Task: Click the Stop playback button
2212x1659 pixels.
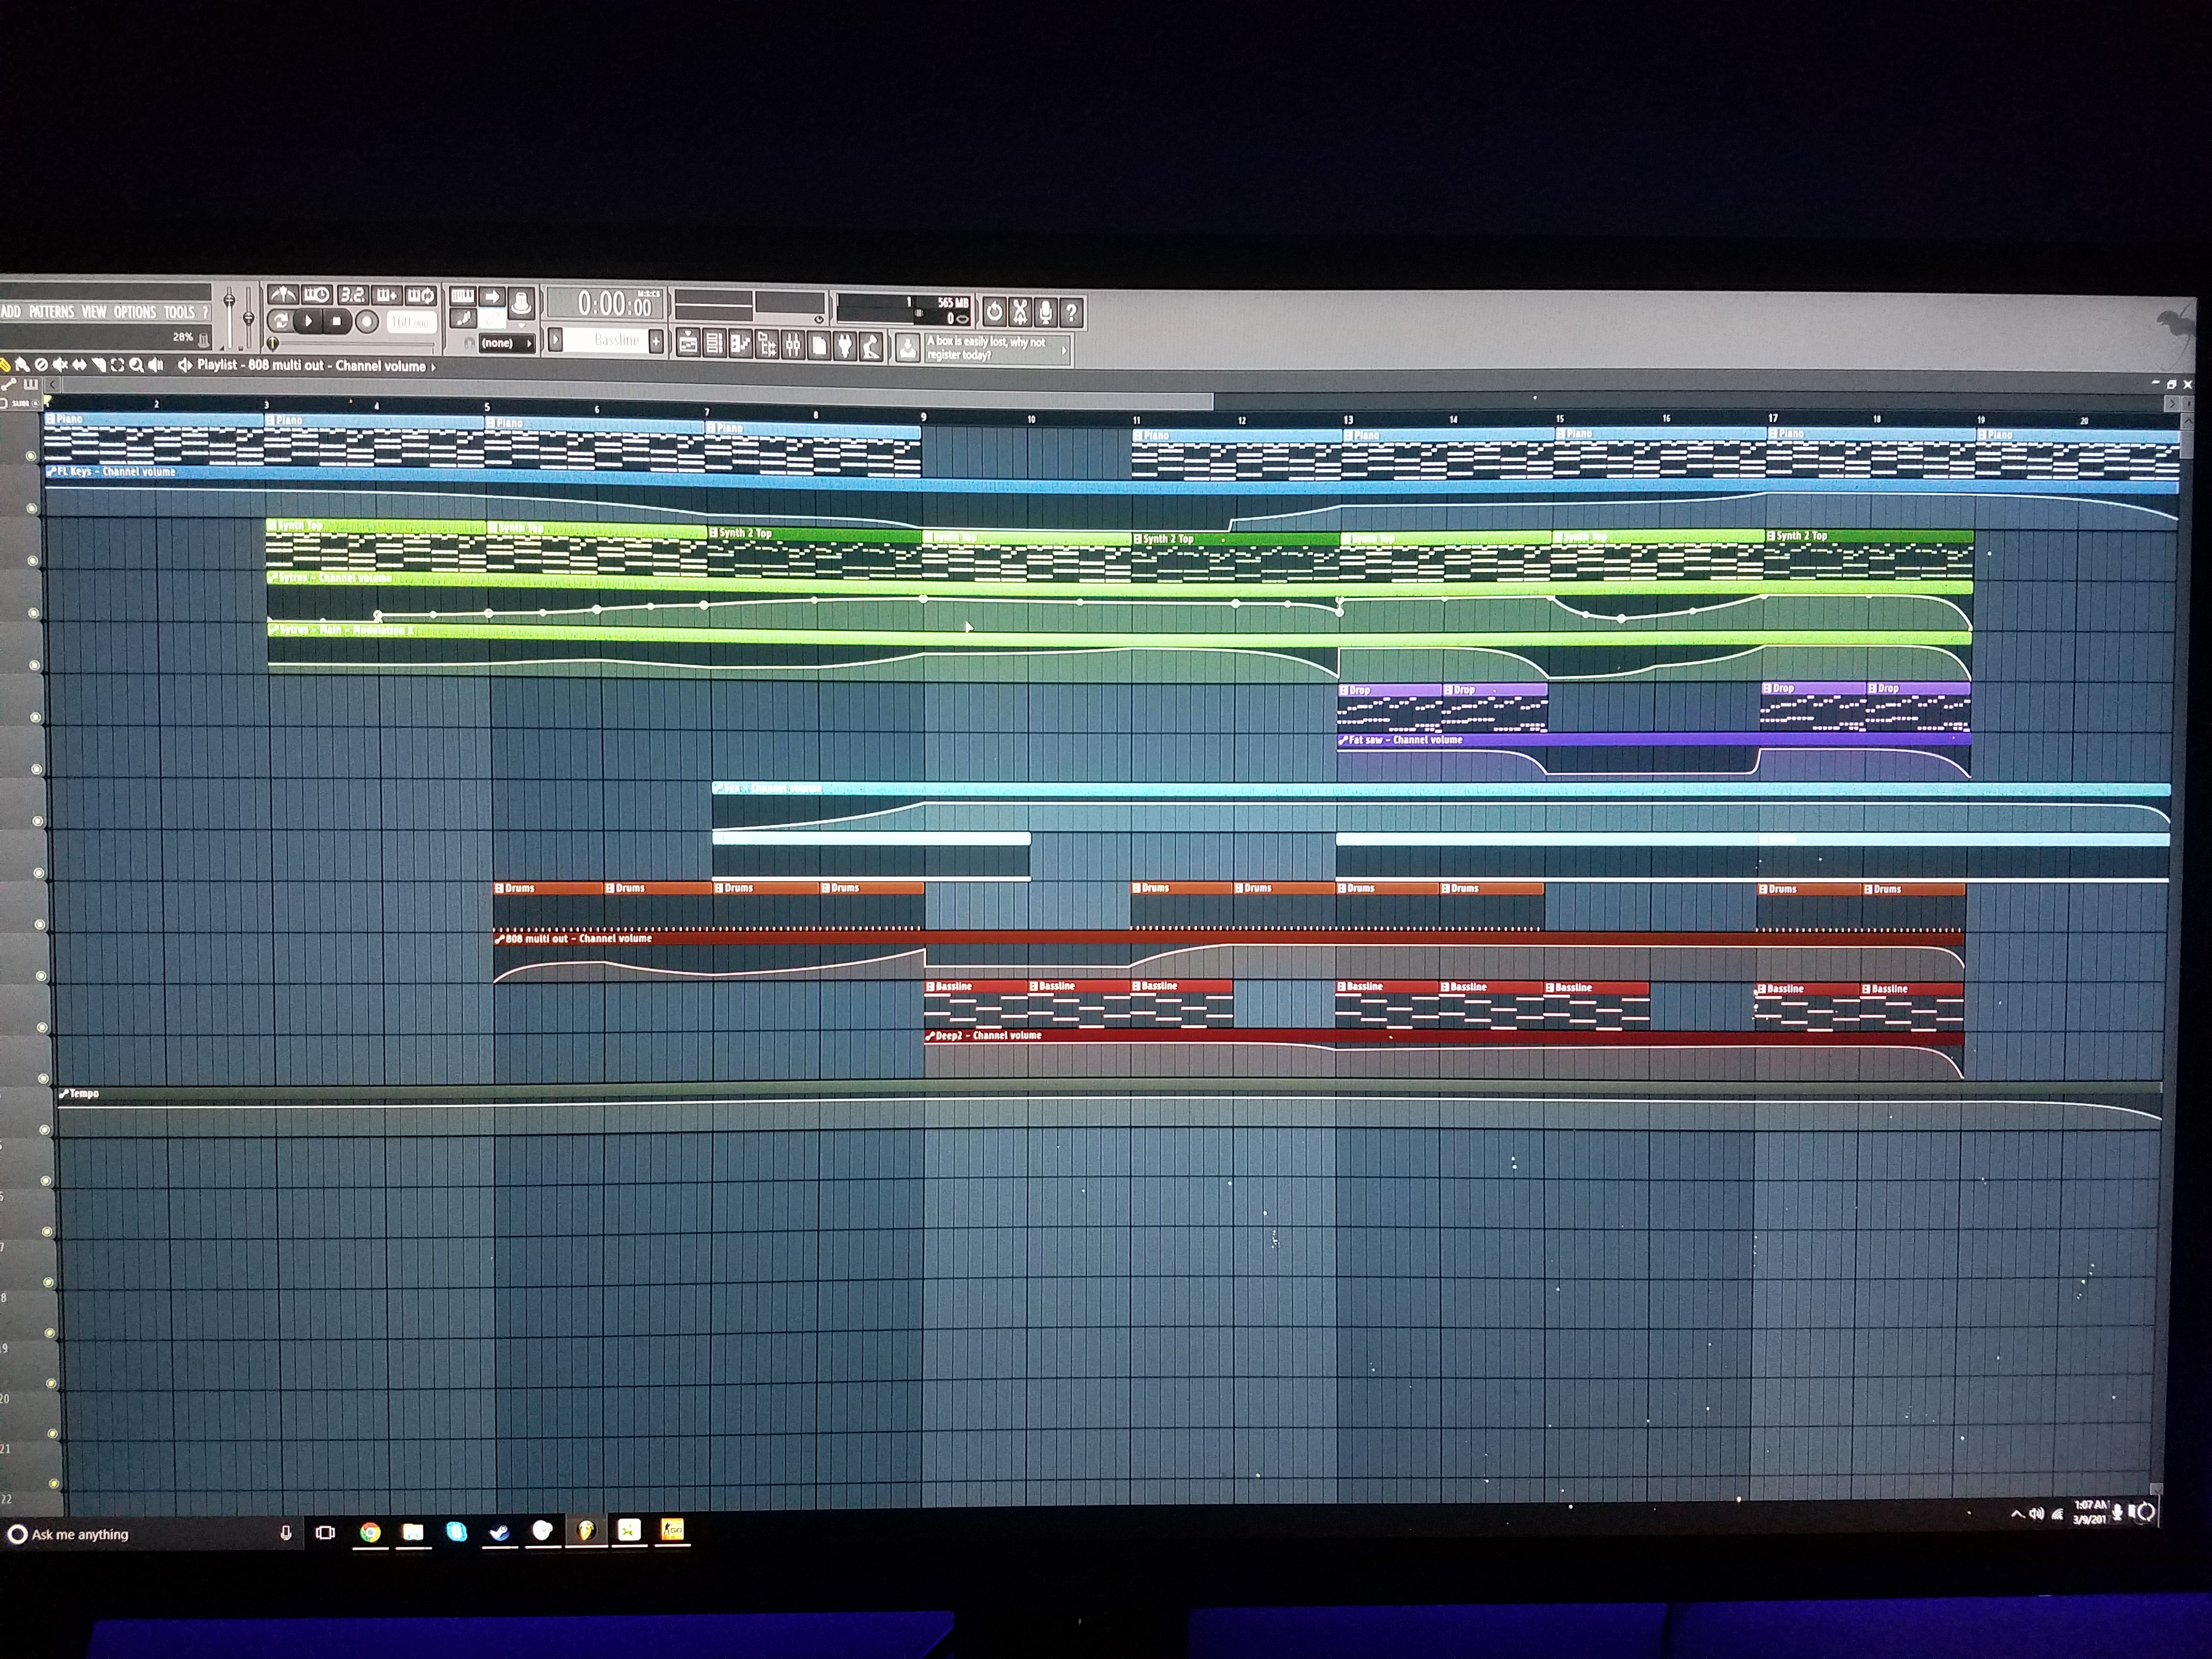Action: tap(337, 321)
